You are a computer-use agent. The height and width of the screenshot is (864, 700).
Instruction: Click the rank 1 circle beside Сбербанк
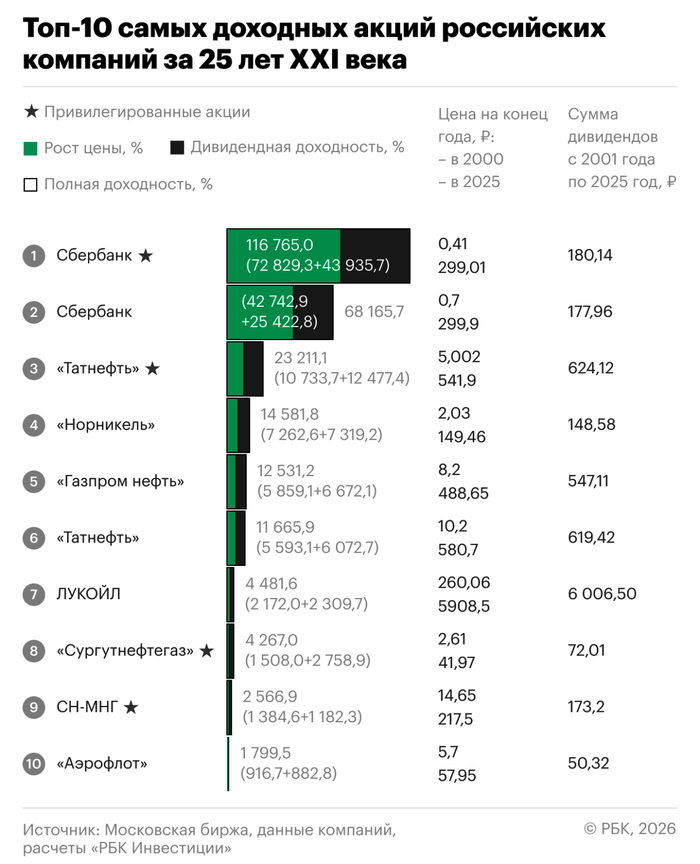pyautogui.click(x=34, y=256)
